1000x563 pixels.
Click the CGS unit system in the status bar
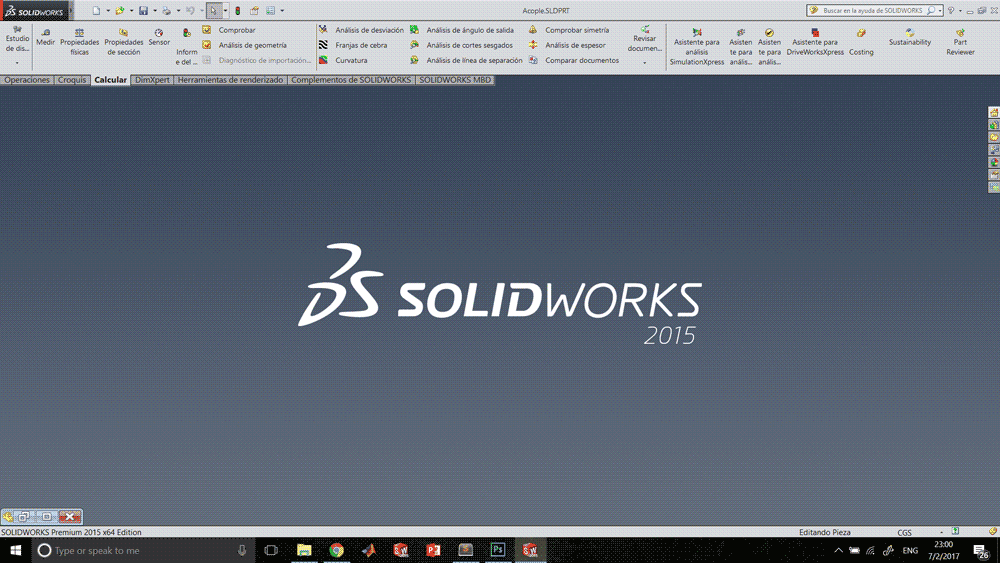click(904, 532)
